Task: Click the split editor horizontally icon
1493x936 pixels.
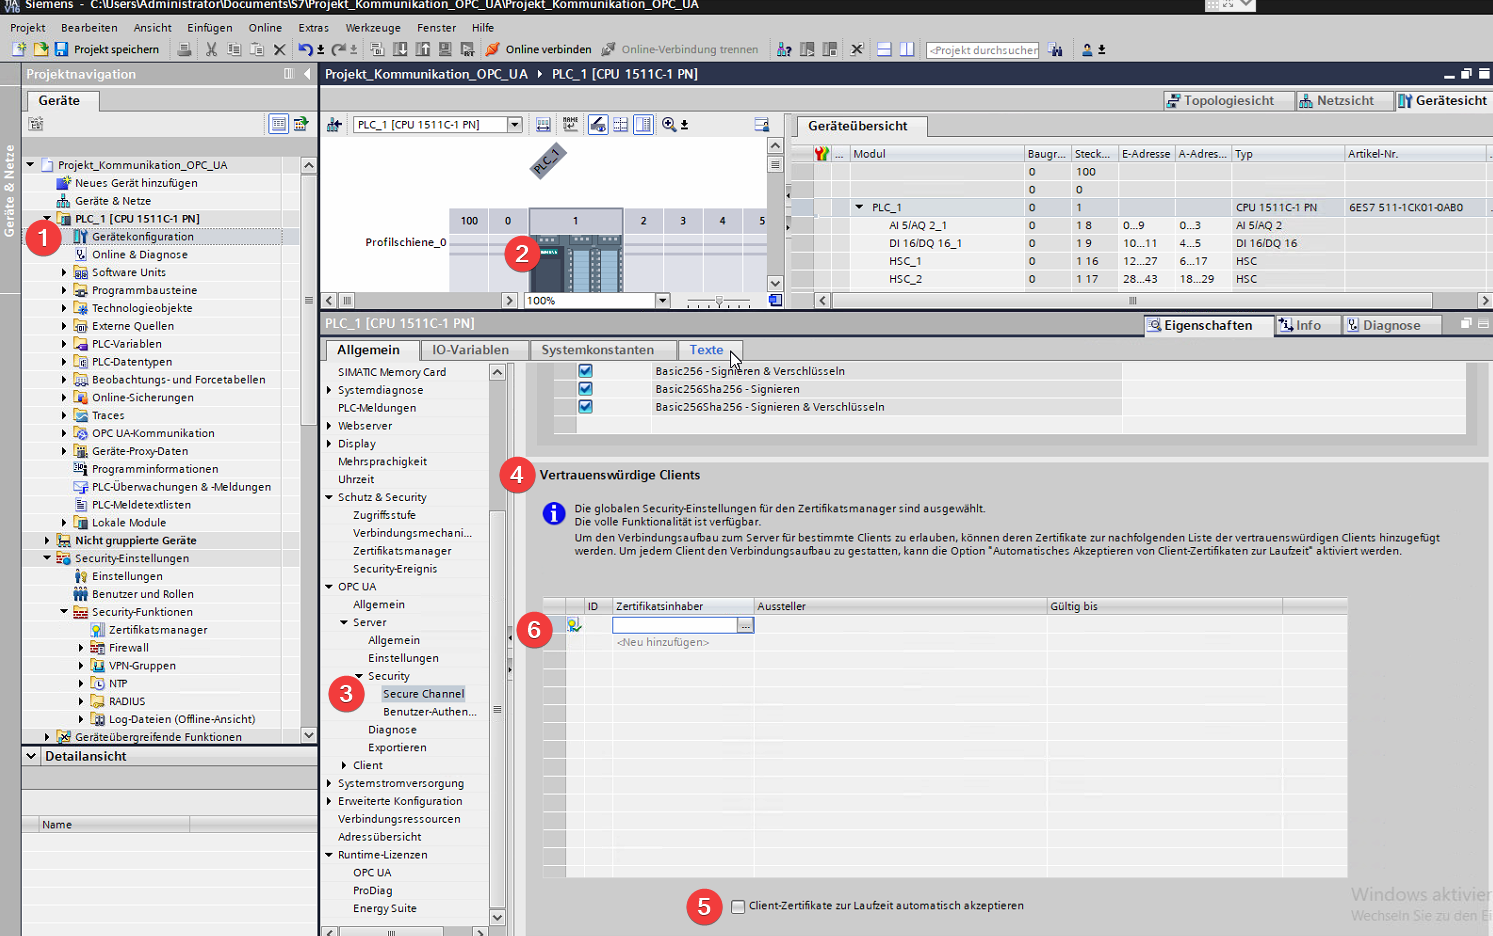Action: click(884, 49)
